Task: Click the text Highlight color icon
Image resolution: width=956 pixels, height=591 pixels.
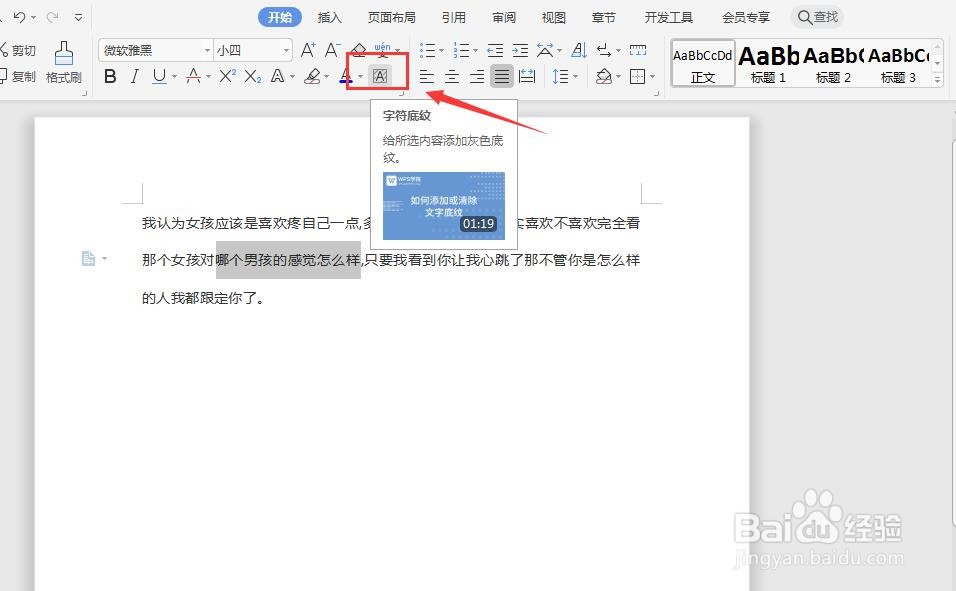Action: click(x=312, y=75)
